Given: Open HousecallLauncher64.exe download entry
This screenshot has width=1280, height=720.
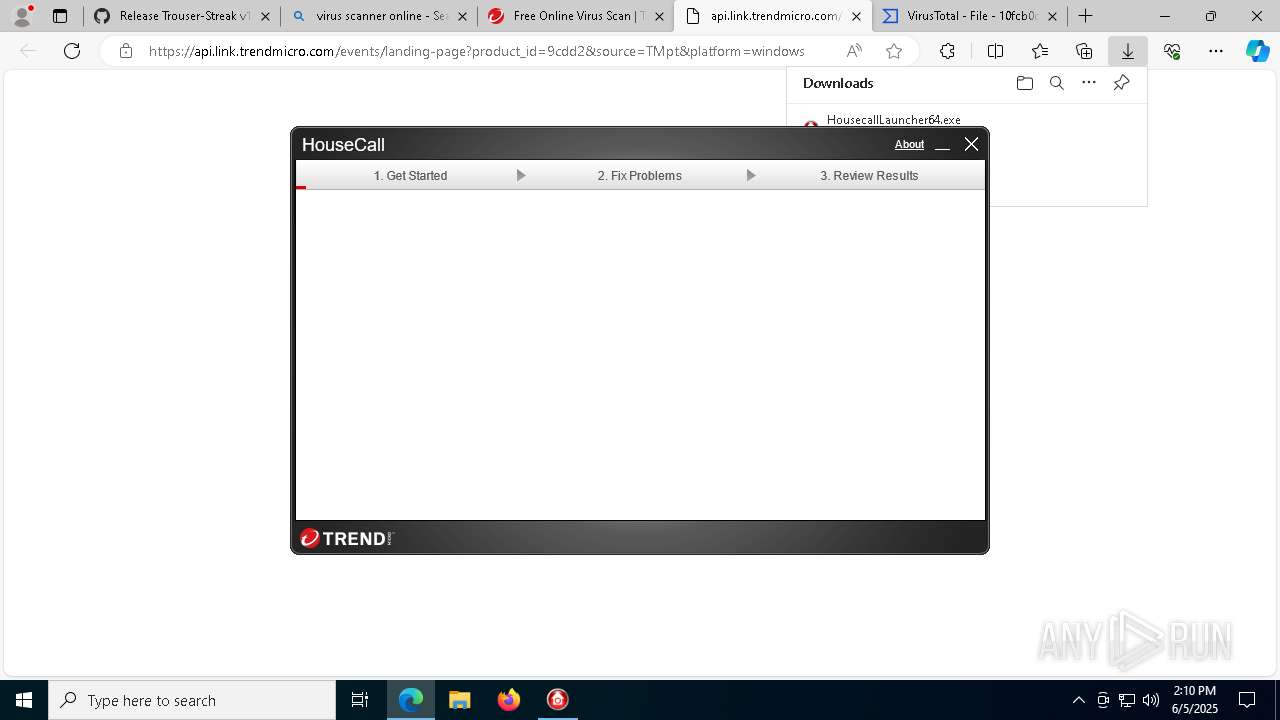Looking at the screenshot, I should point(893,120).
